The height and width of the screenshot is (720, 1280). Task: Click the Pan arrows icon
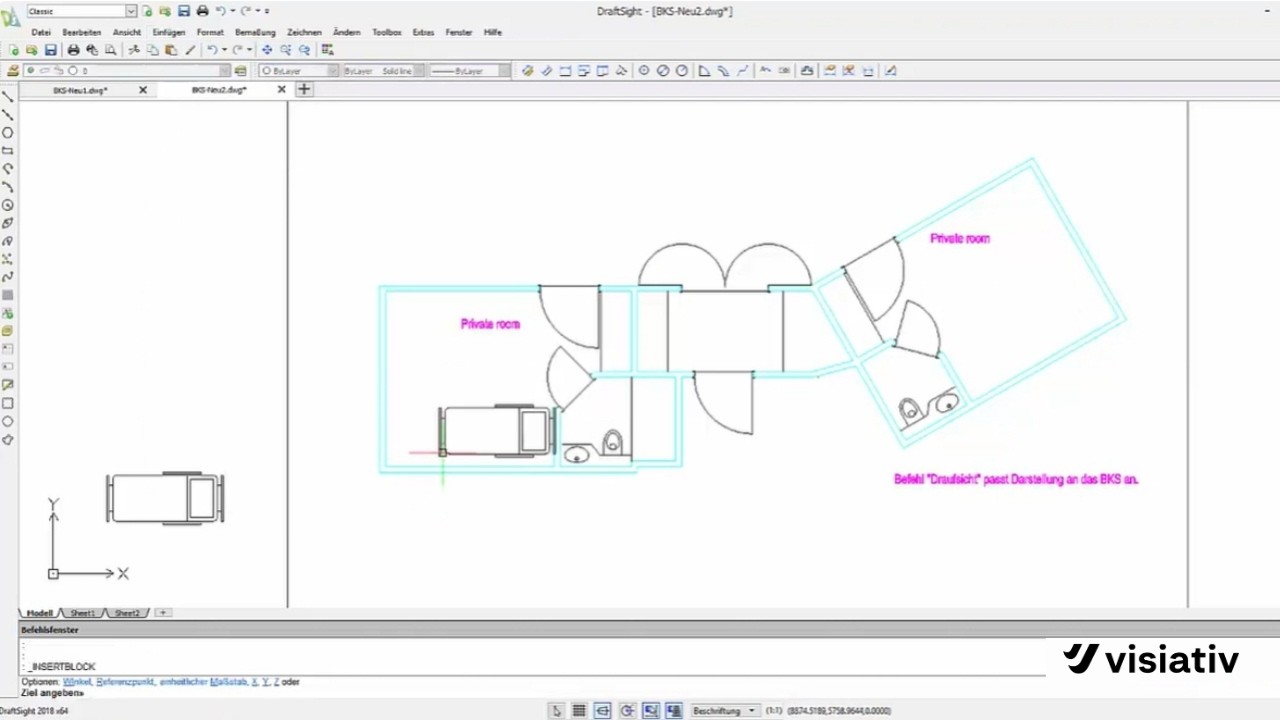point(267,50)
